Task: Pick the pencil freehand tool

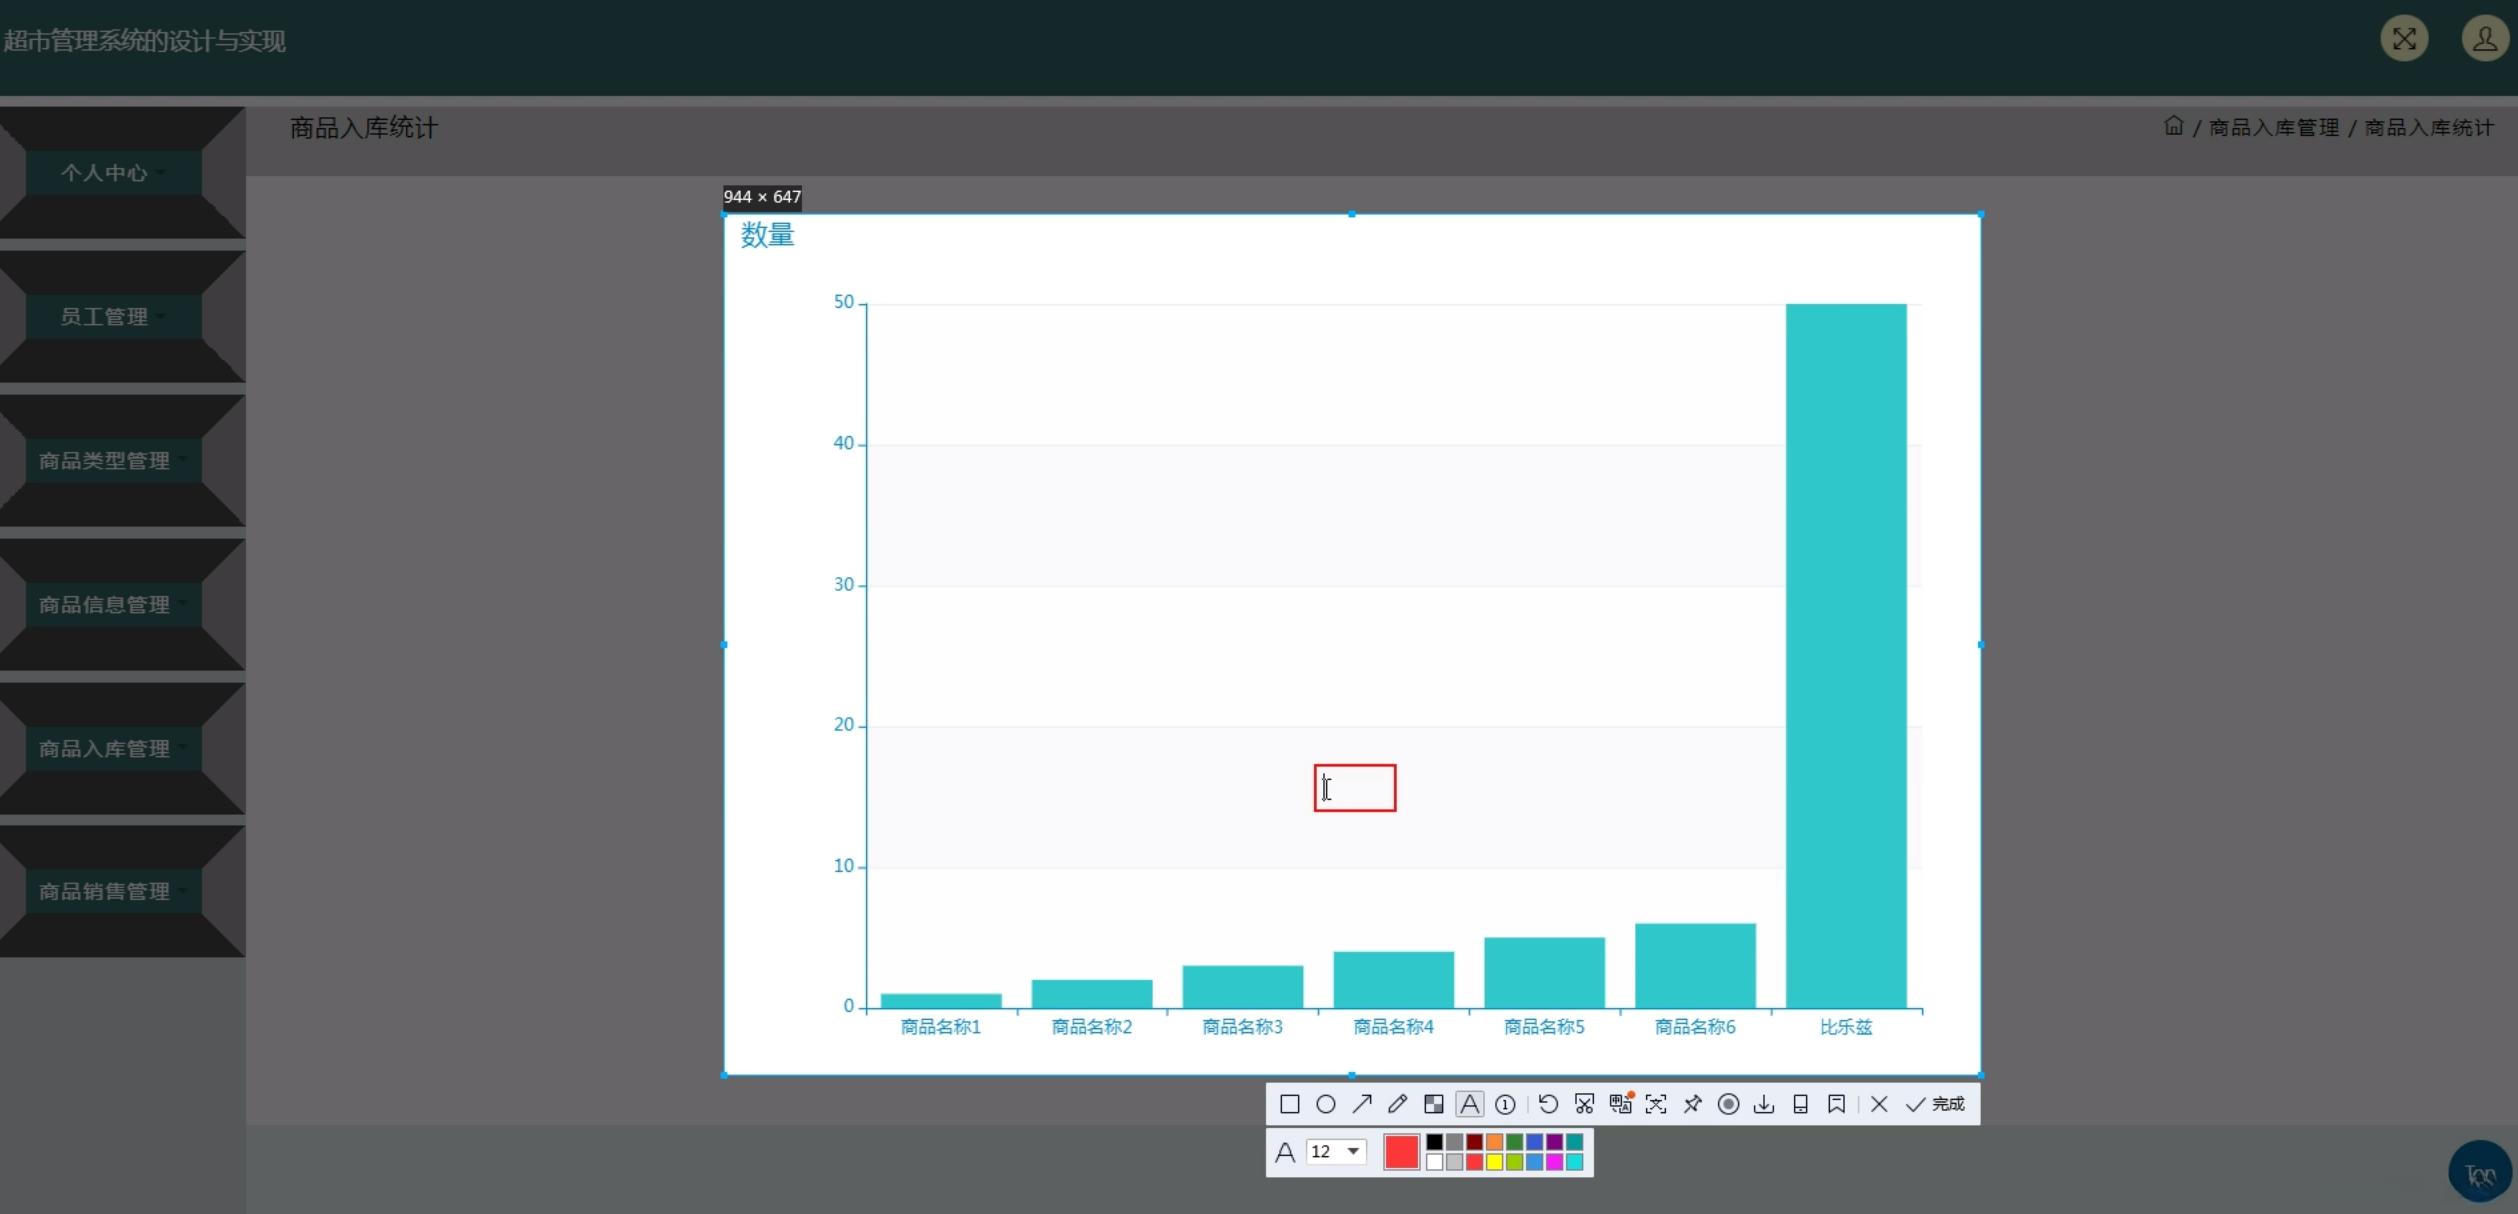Action: (x=1397, y=1104)
